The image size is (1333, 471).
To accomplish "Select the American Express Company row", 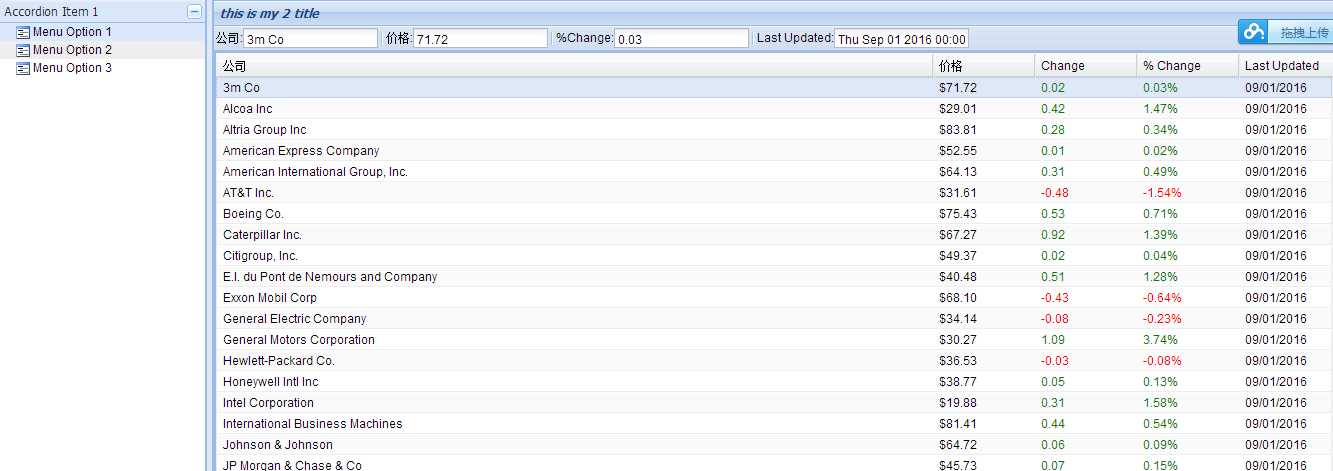I will (x=774, y=151).
